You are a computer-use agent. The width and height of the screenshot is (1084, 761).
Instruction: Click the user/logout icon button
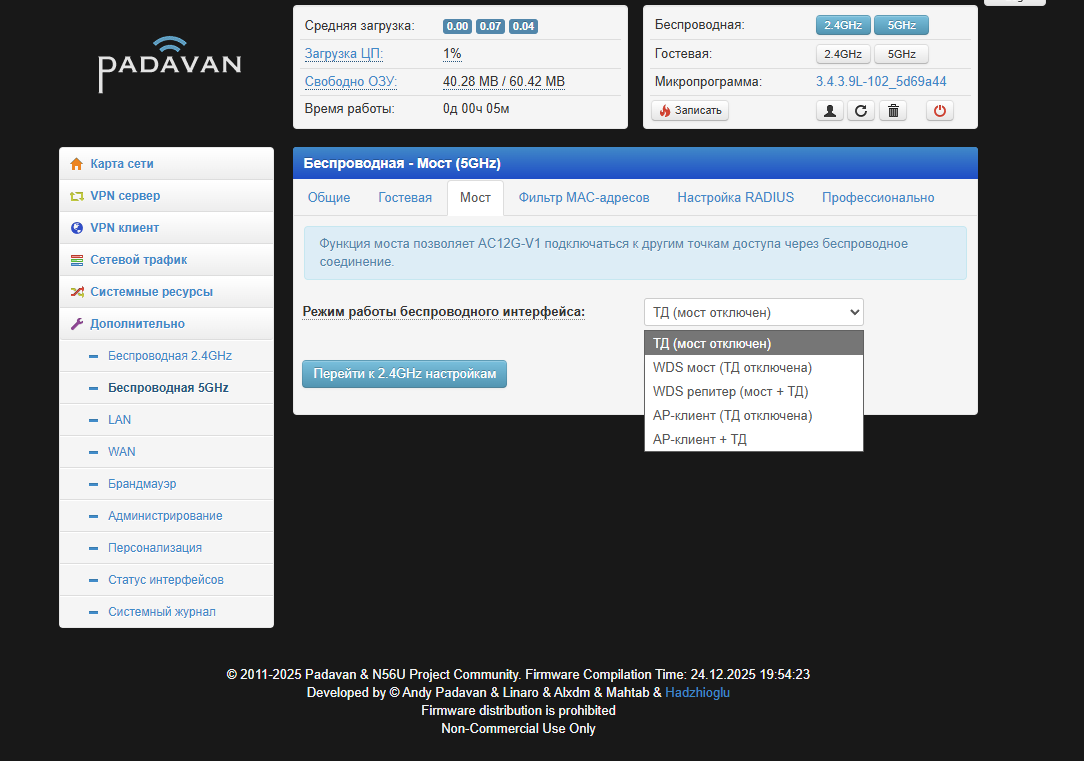point(830,111)
